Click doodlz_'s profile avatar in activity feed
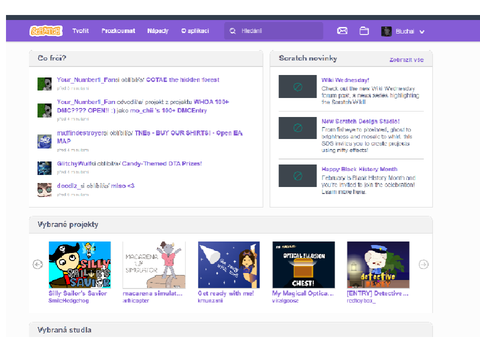 (44, 190)
